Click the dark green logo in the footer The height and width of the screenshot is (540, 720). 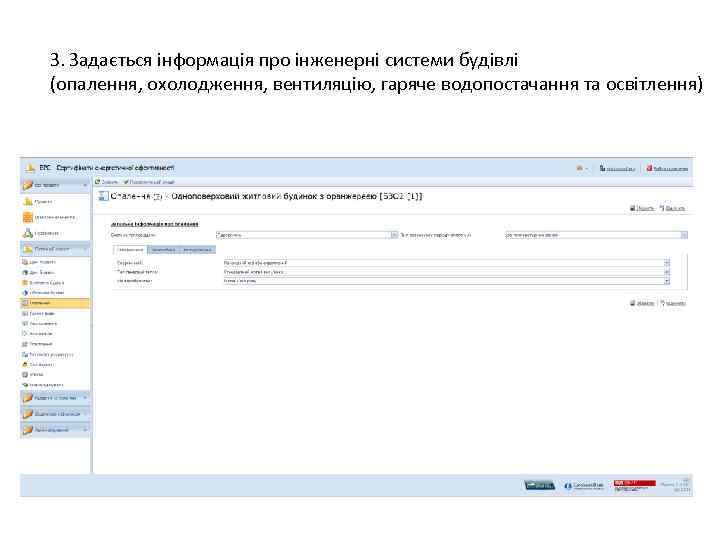[x=540, y=485]
